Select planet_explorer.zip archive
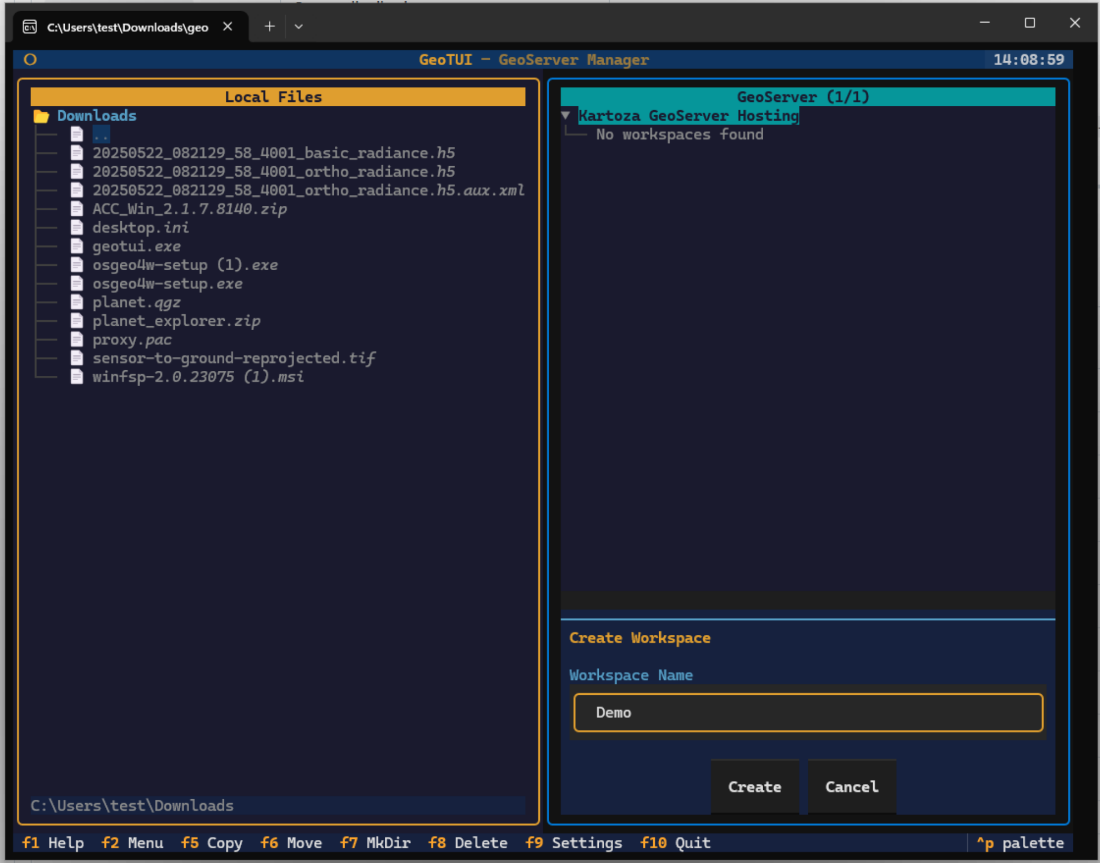 click(177, 321)
